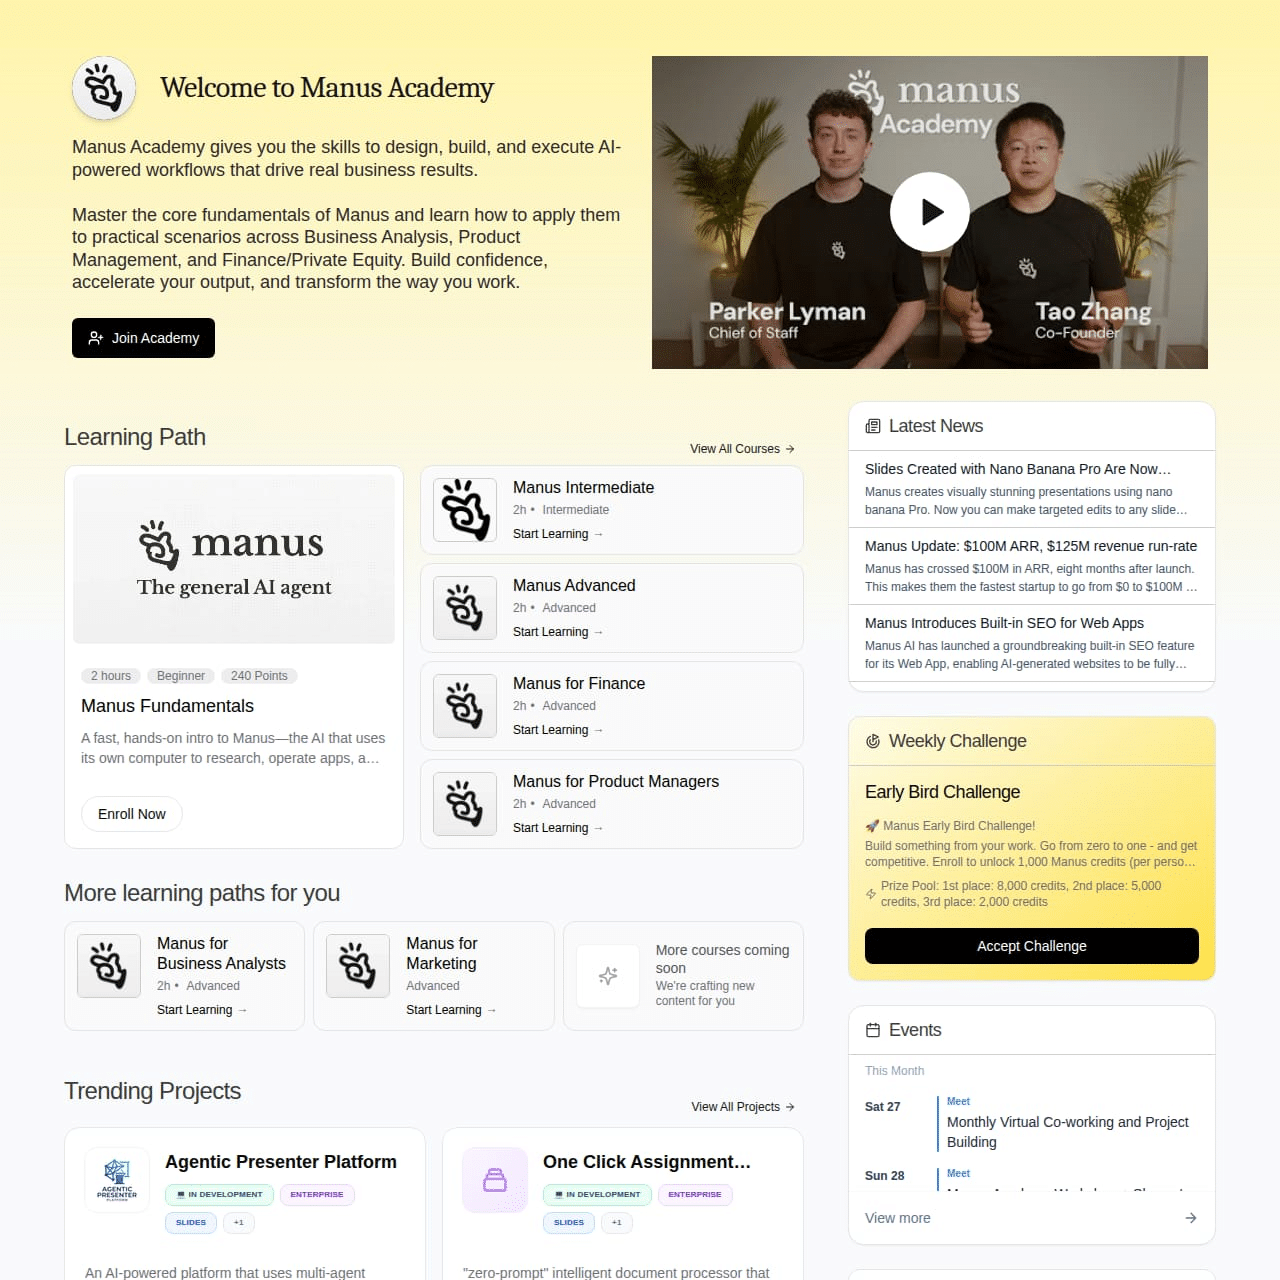The width and height of the screenshot is (1280, 1280).
Task: Expand events with the View more arrow
Action: [x=1191, y=1218]
